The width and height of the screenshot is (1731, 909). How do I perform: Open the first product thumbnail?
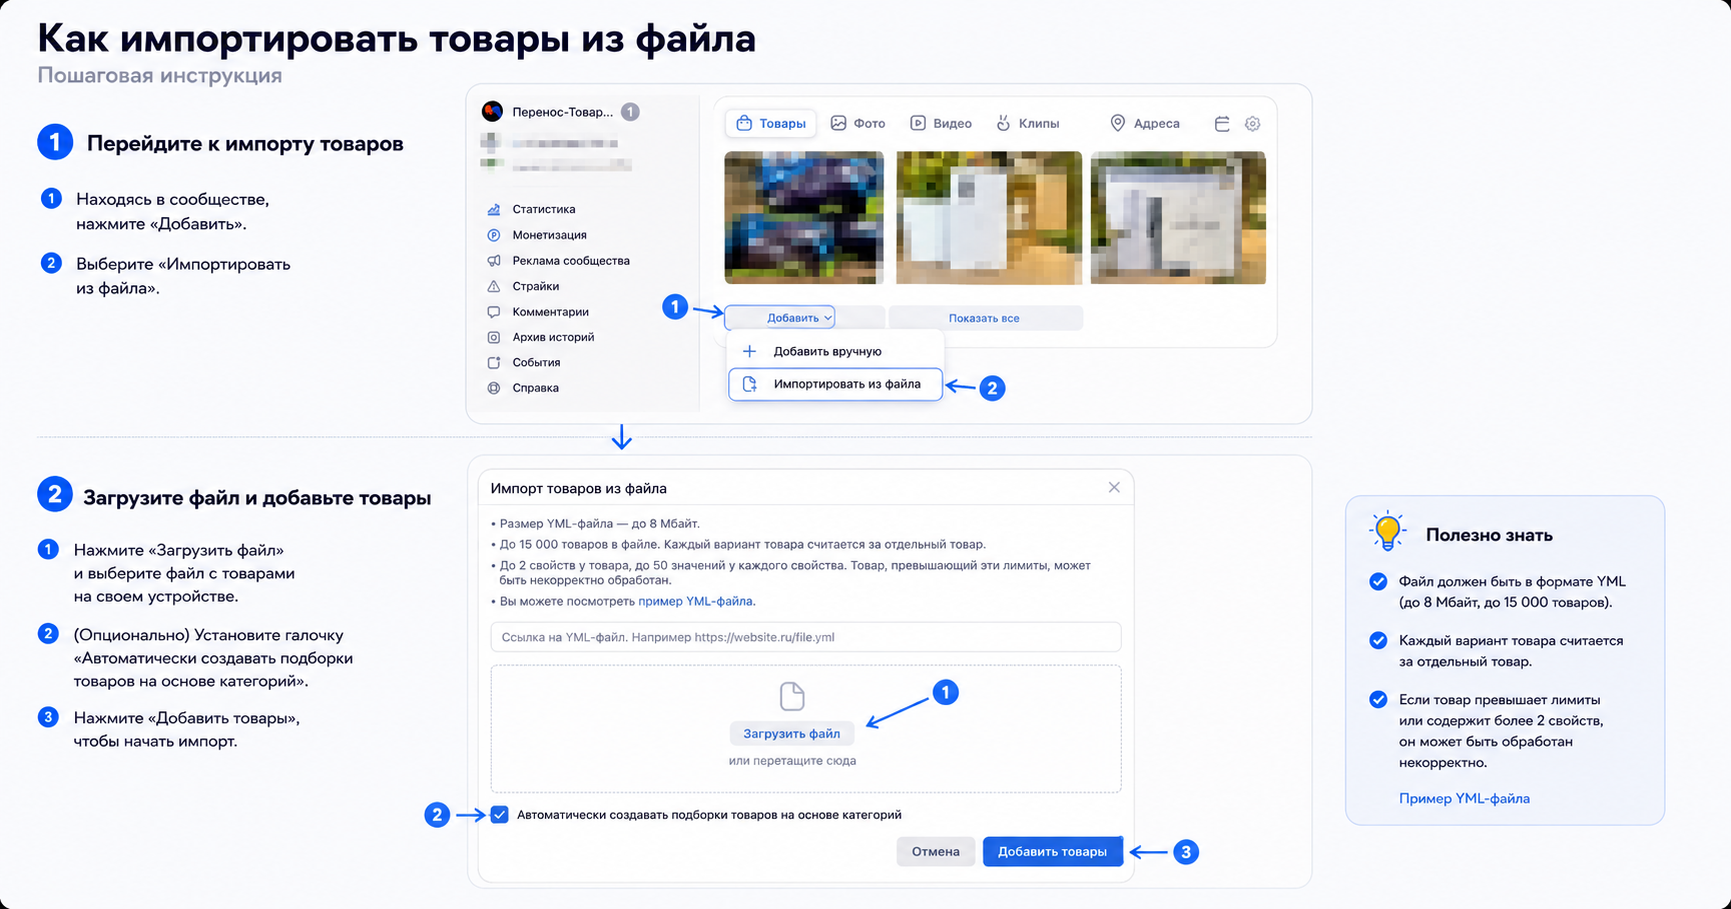coord(804,218)
